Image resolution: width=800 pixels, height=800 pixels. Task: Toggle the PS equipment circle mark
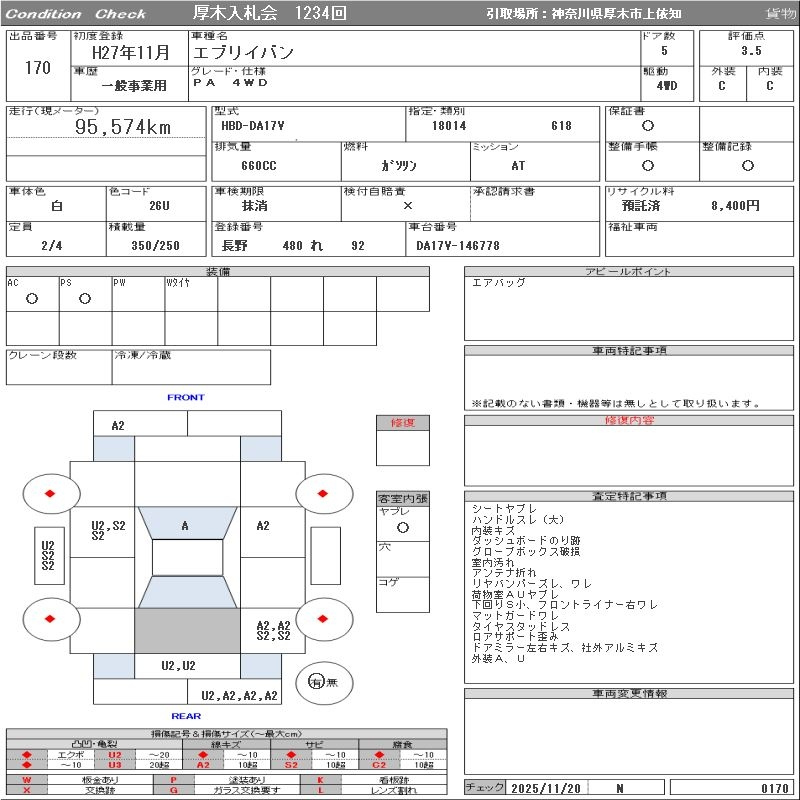(85, 298)
